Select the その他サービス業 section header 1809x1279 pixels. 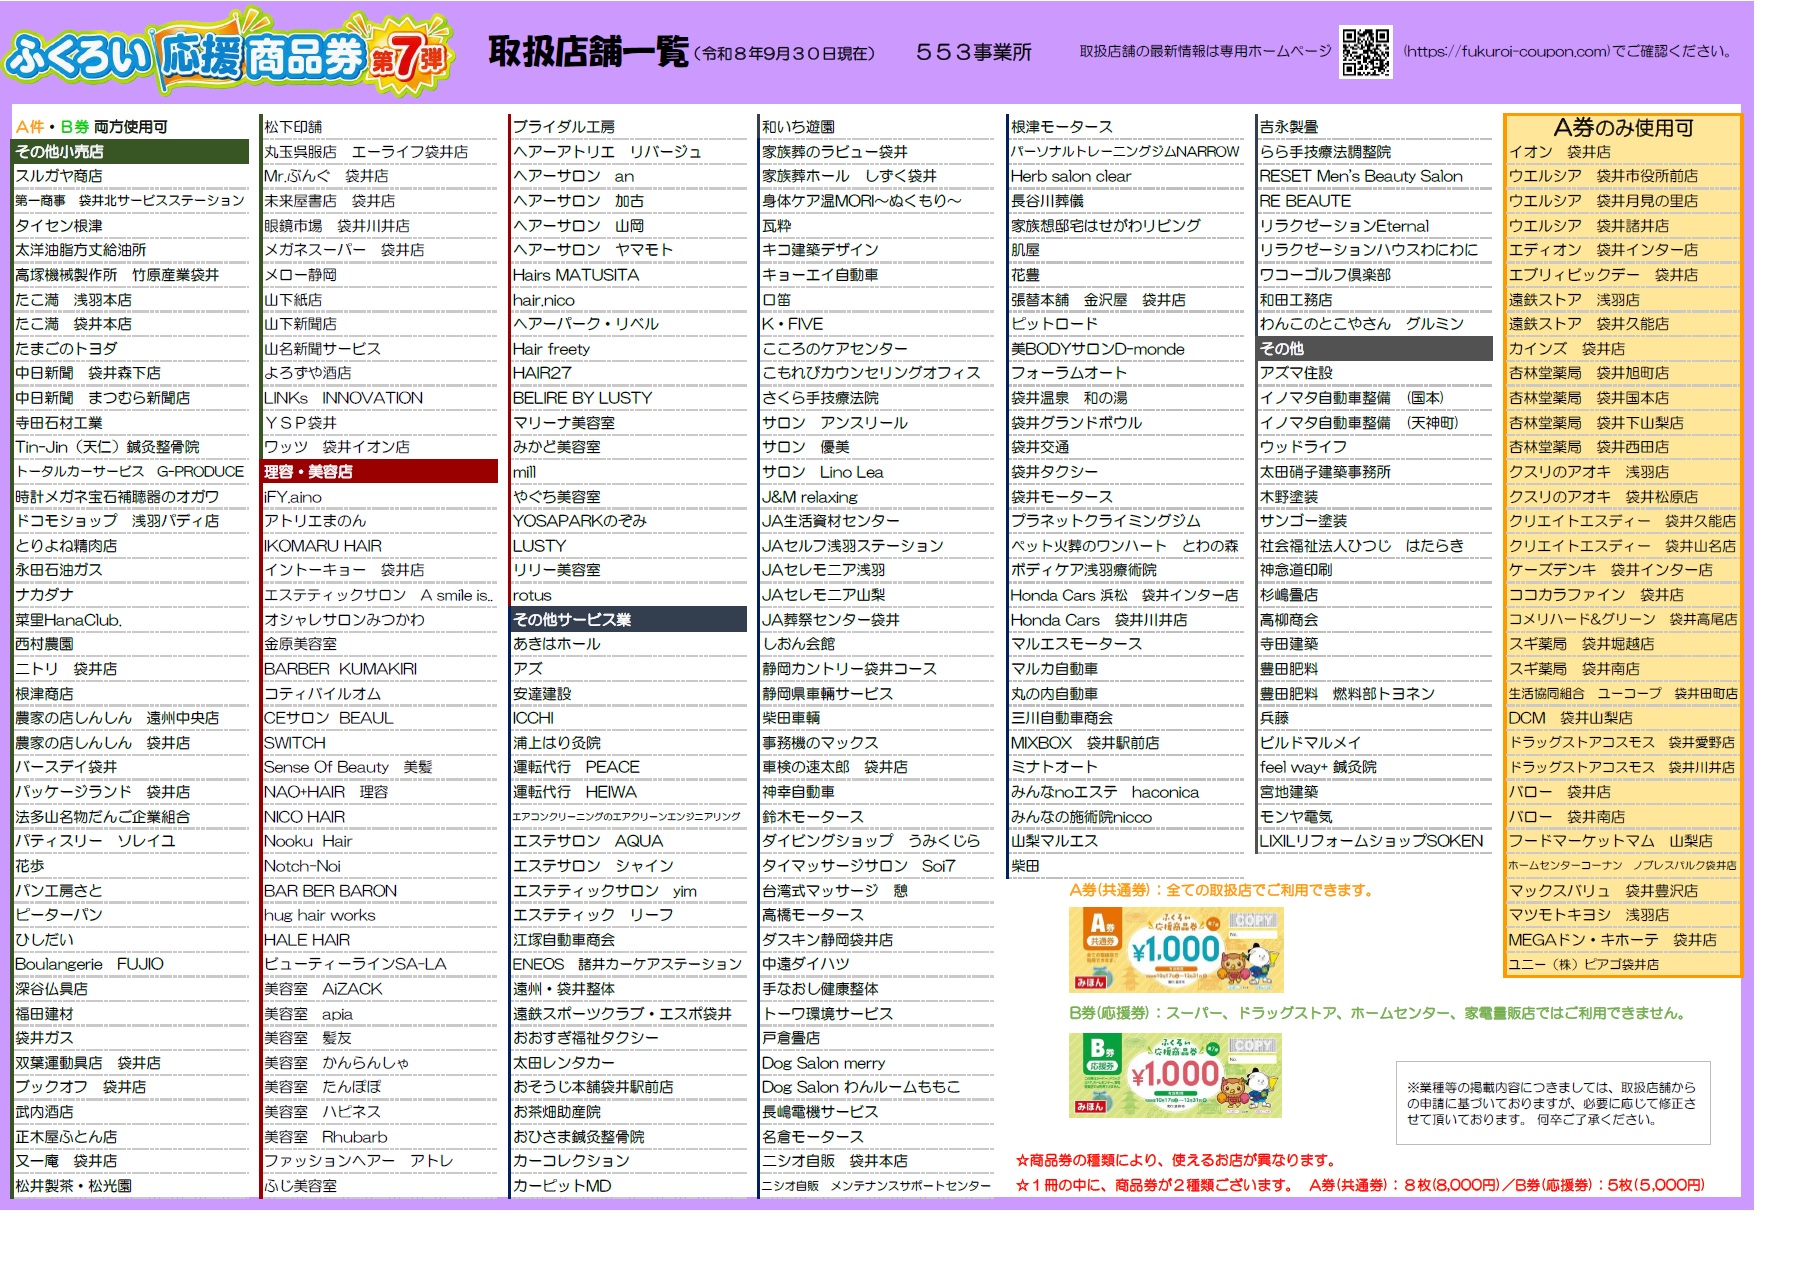629,620
